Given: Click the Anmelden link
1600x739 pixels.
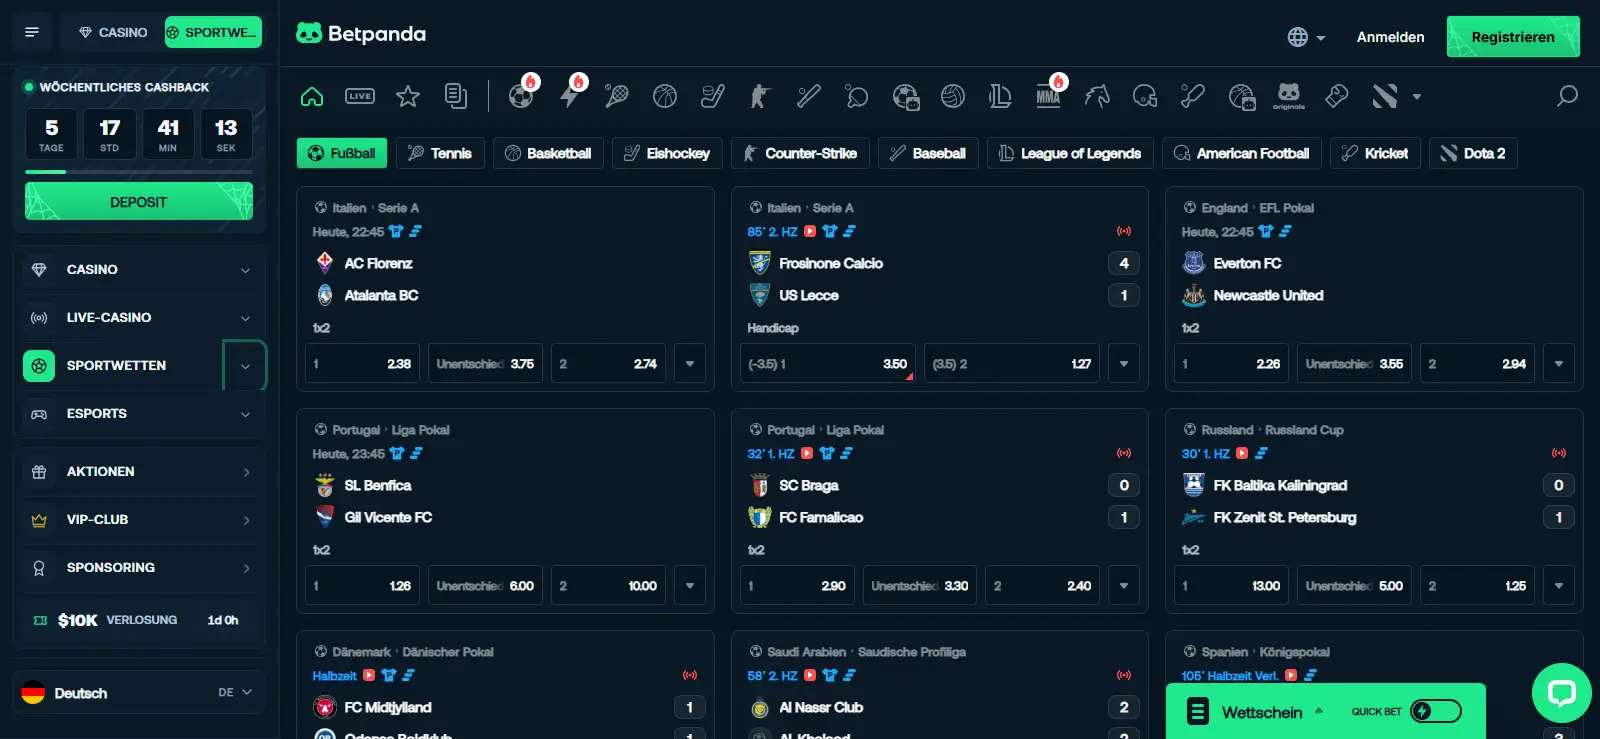Looking at the screenshot, I should (x=1390, y=37).
